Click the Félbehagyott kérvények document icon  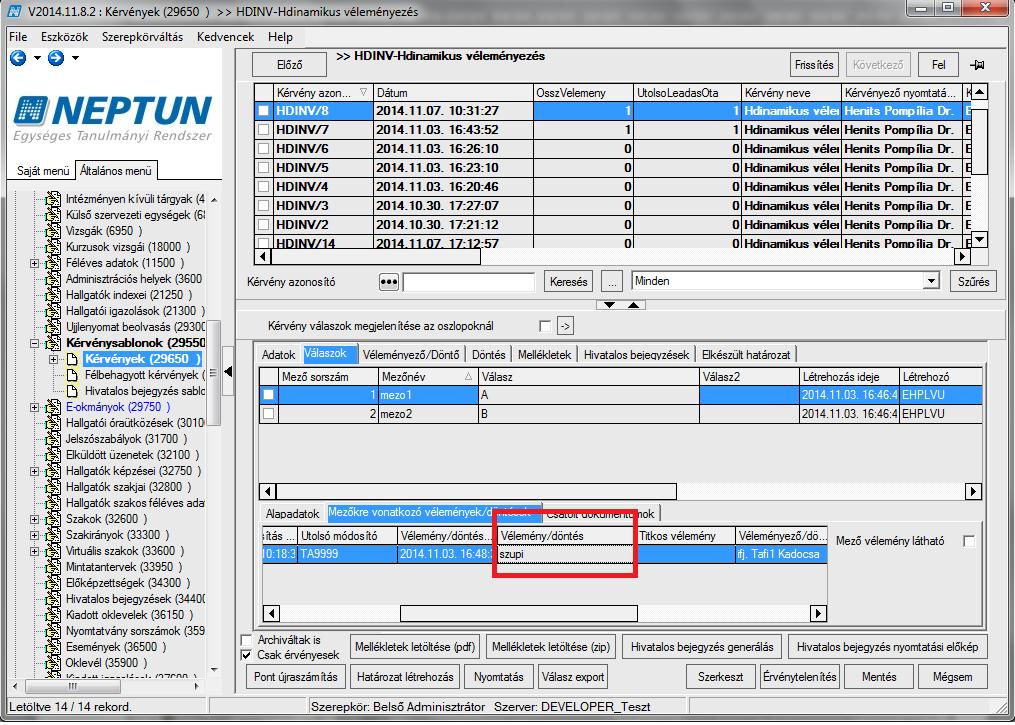[x=72, y=375]
